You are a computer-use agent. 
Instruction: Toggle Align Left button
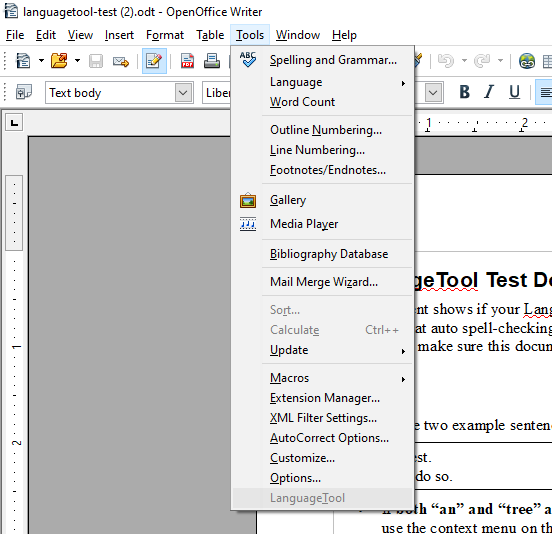click(x=545, y=92)
